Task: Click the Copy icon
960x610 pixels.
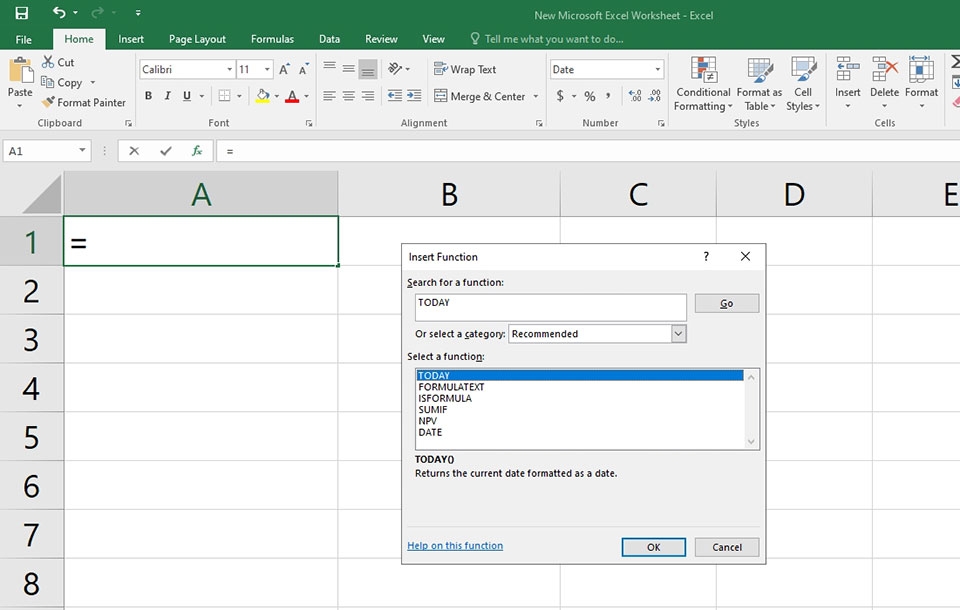Action: click(x=47, y=81)
